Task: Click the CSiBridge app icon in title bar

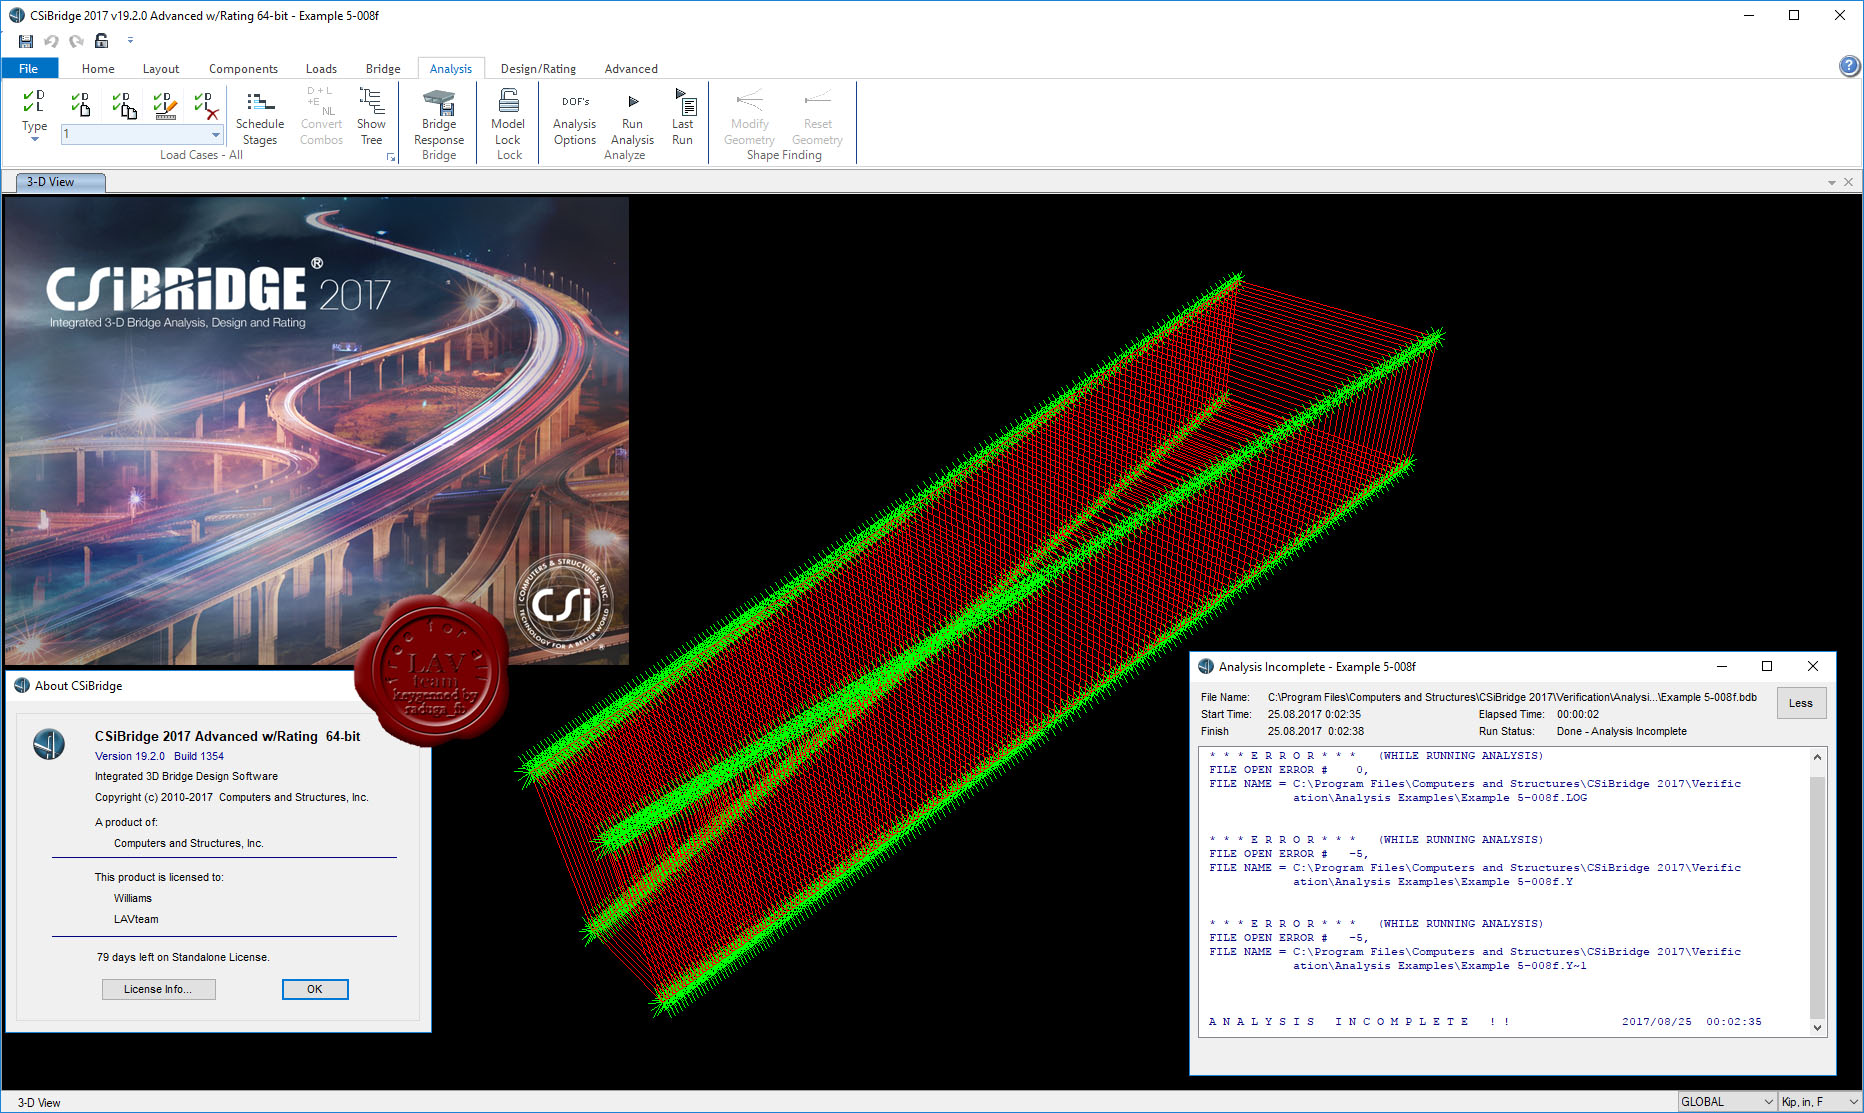Action: point(16,15)
